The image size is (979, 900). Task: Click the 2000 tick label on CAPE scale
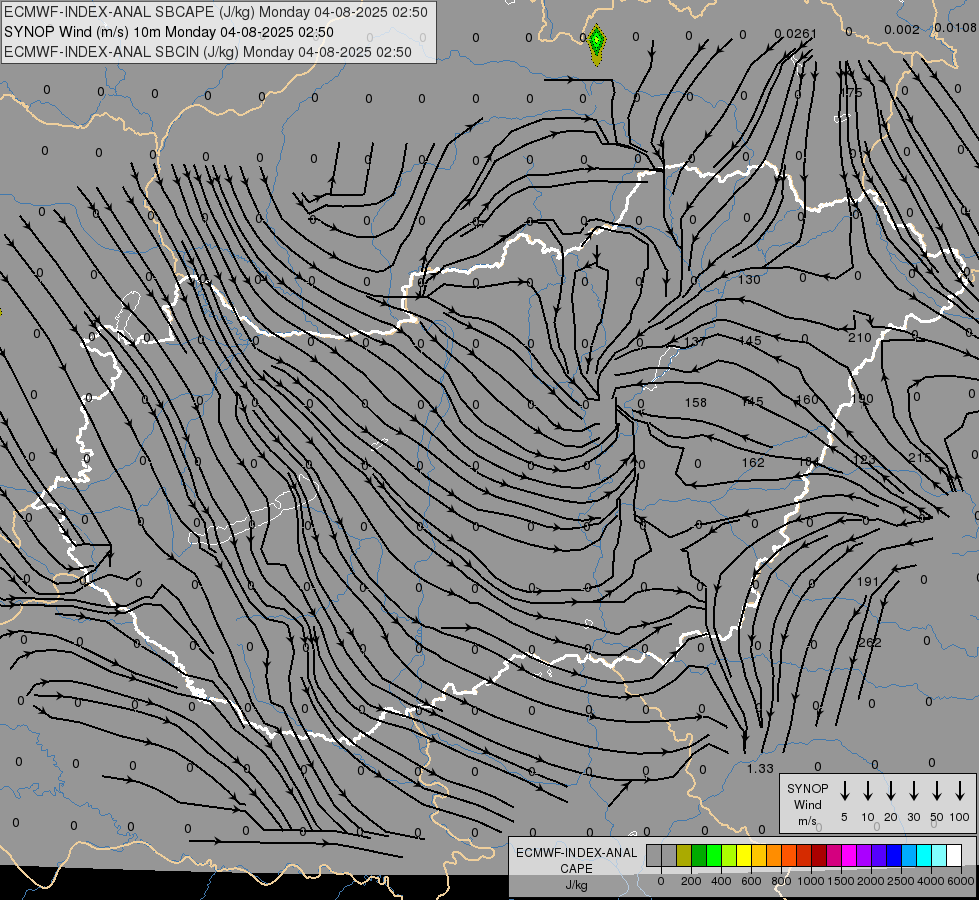871,881
